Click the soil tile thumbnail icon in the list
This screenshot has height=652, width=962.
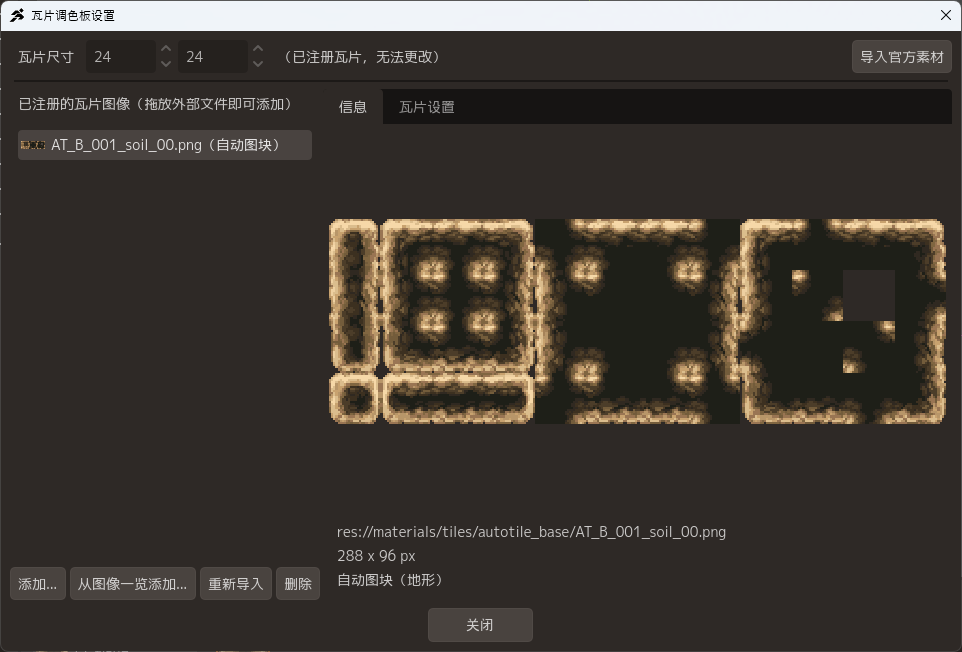[x=33, y=145]
